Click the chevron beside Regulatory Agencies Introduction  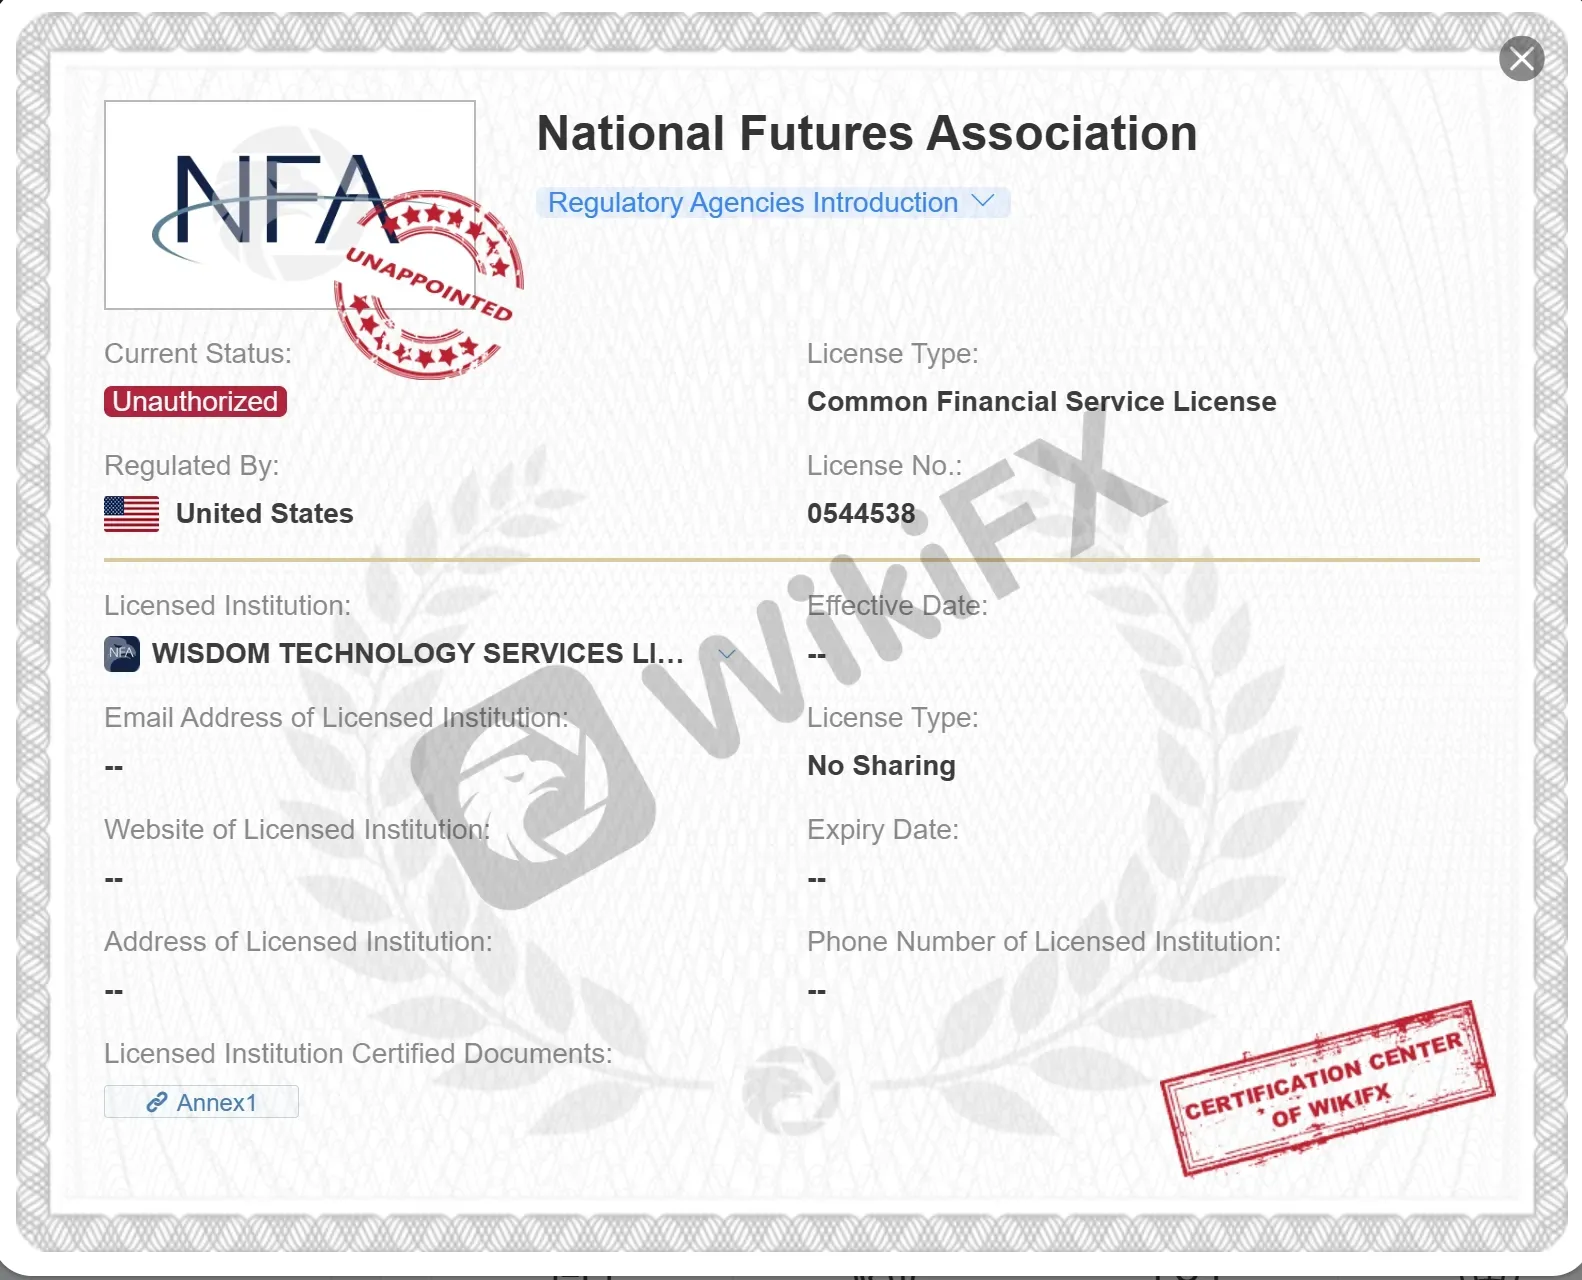(x=983, y=201)
